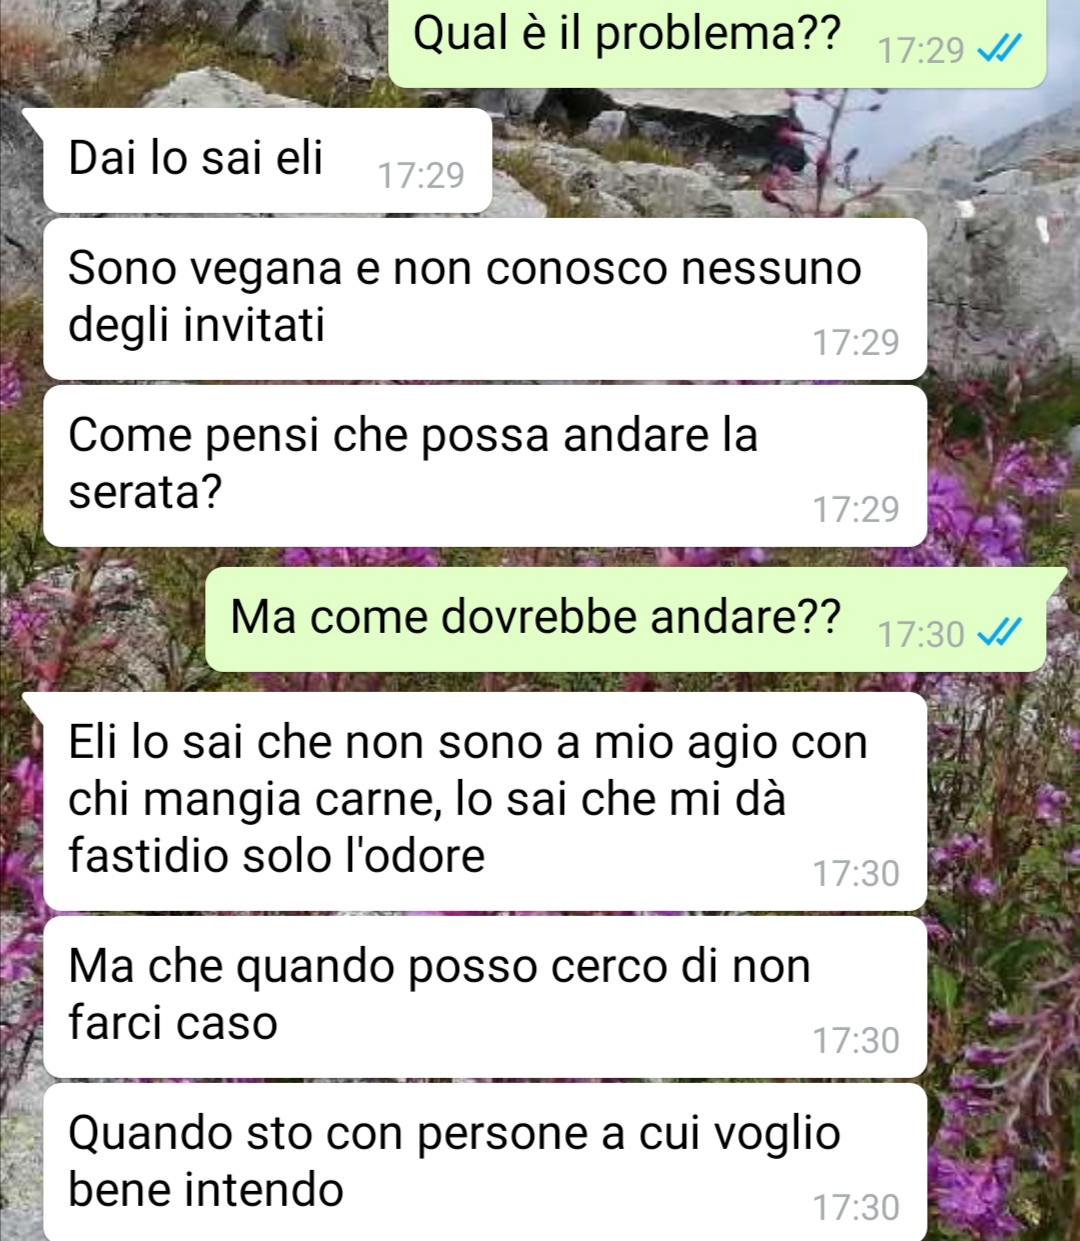Select the 'Quando sto con persone a cui voglio bene' bubble

click(485, 1163)
